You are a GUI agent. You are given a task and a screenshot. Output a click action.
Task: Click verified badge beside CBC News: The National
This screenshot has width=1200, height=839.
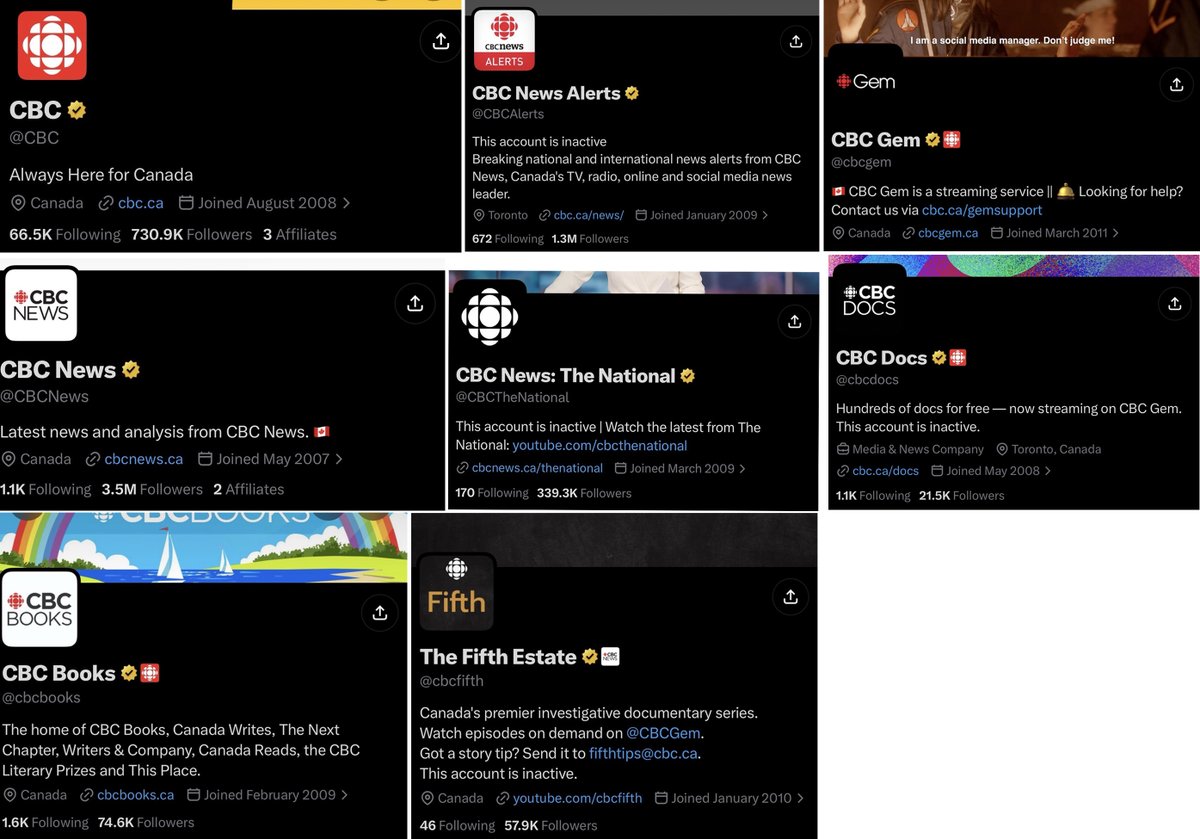tap(688, 376)
